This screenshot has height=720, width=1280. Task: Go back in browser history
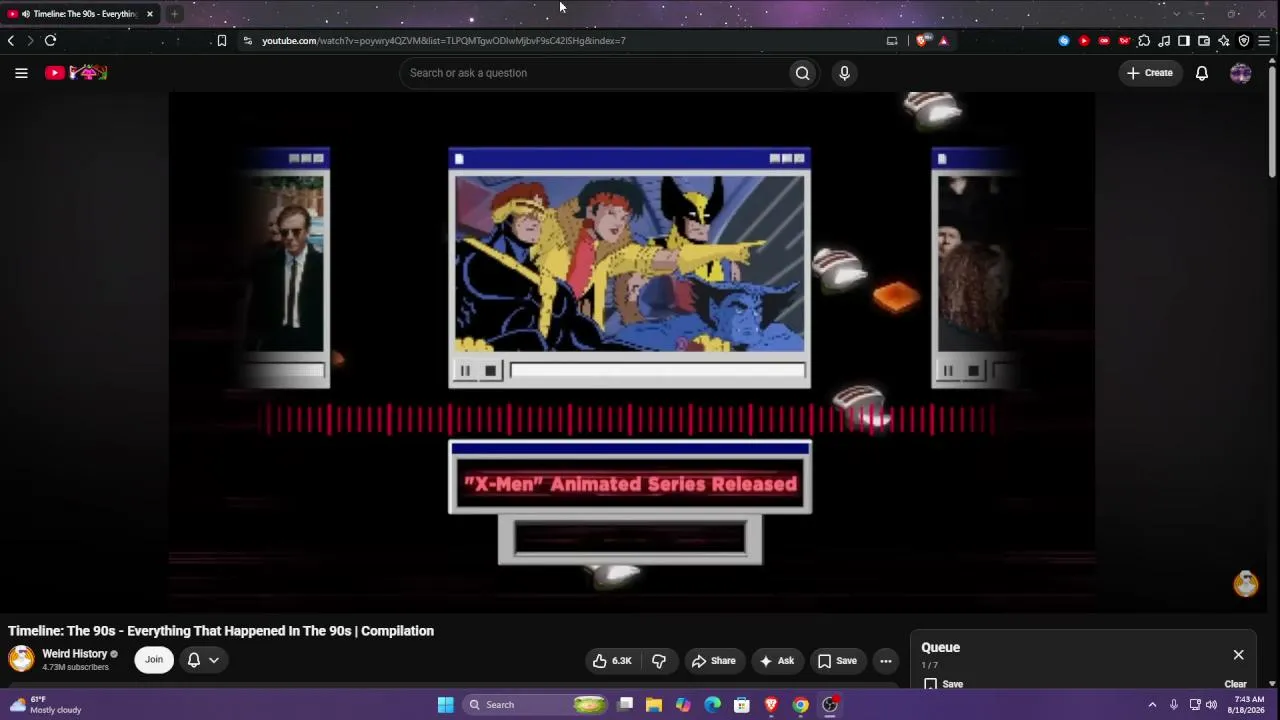pos(11,41)
